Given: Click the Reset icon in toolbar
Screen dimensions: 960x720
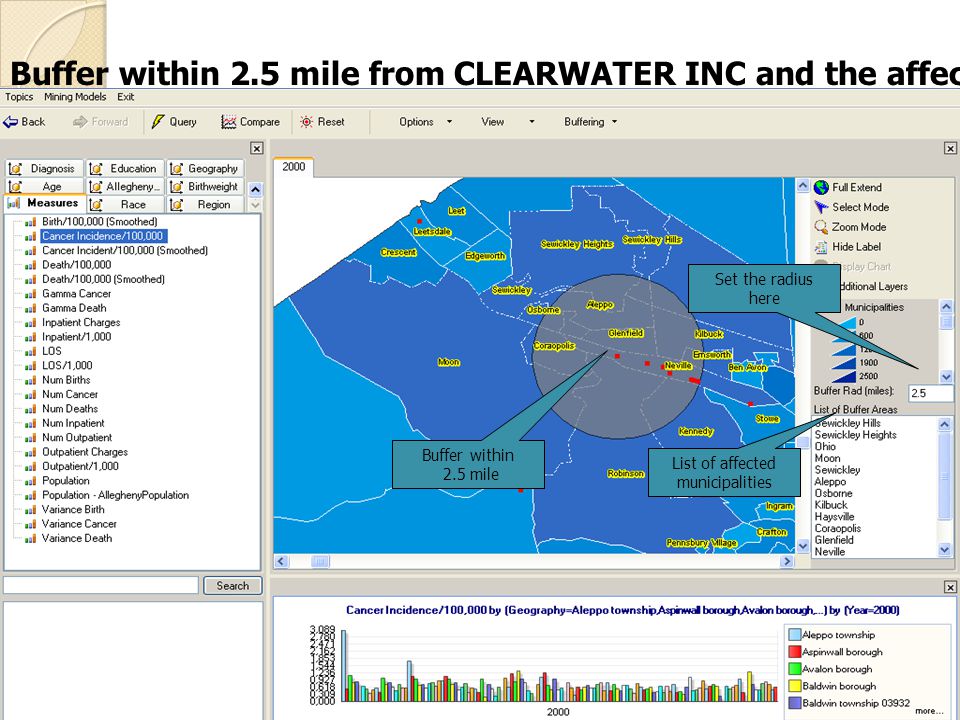Looking at the screenshot, I should click(x=306, y=122).
